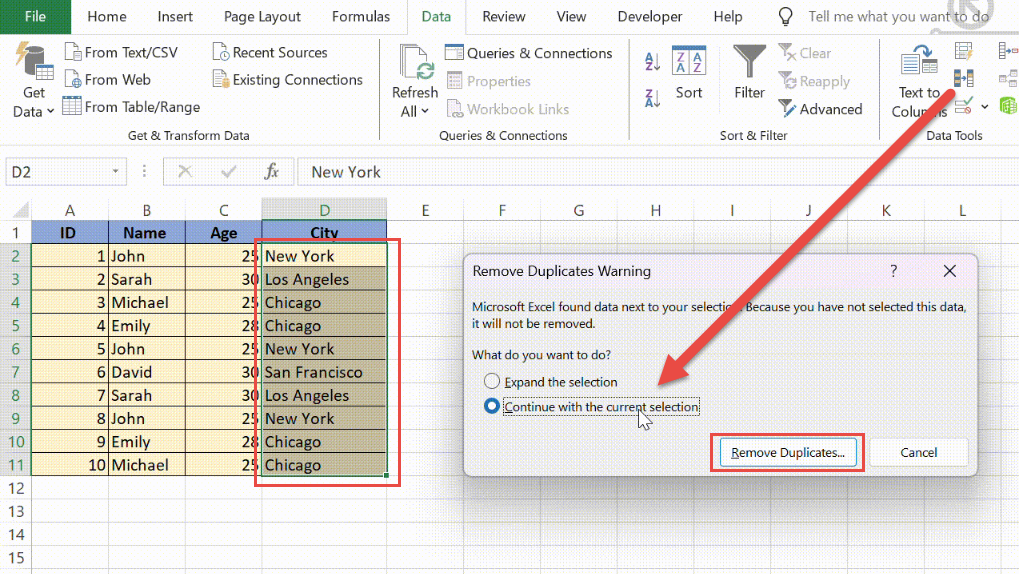Switch to the Insert tab
This screenshot has width=1019, height=574.
(175, 17)
